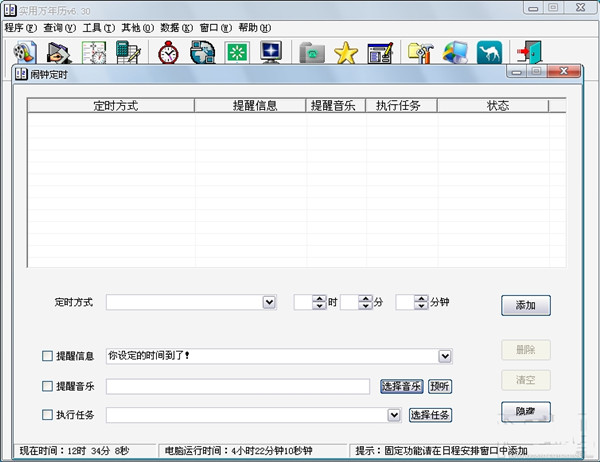Click the 定时方式 column header
The image size is (600, 462).
pyautogui.click(x=111, y=106)
